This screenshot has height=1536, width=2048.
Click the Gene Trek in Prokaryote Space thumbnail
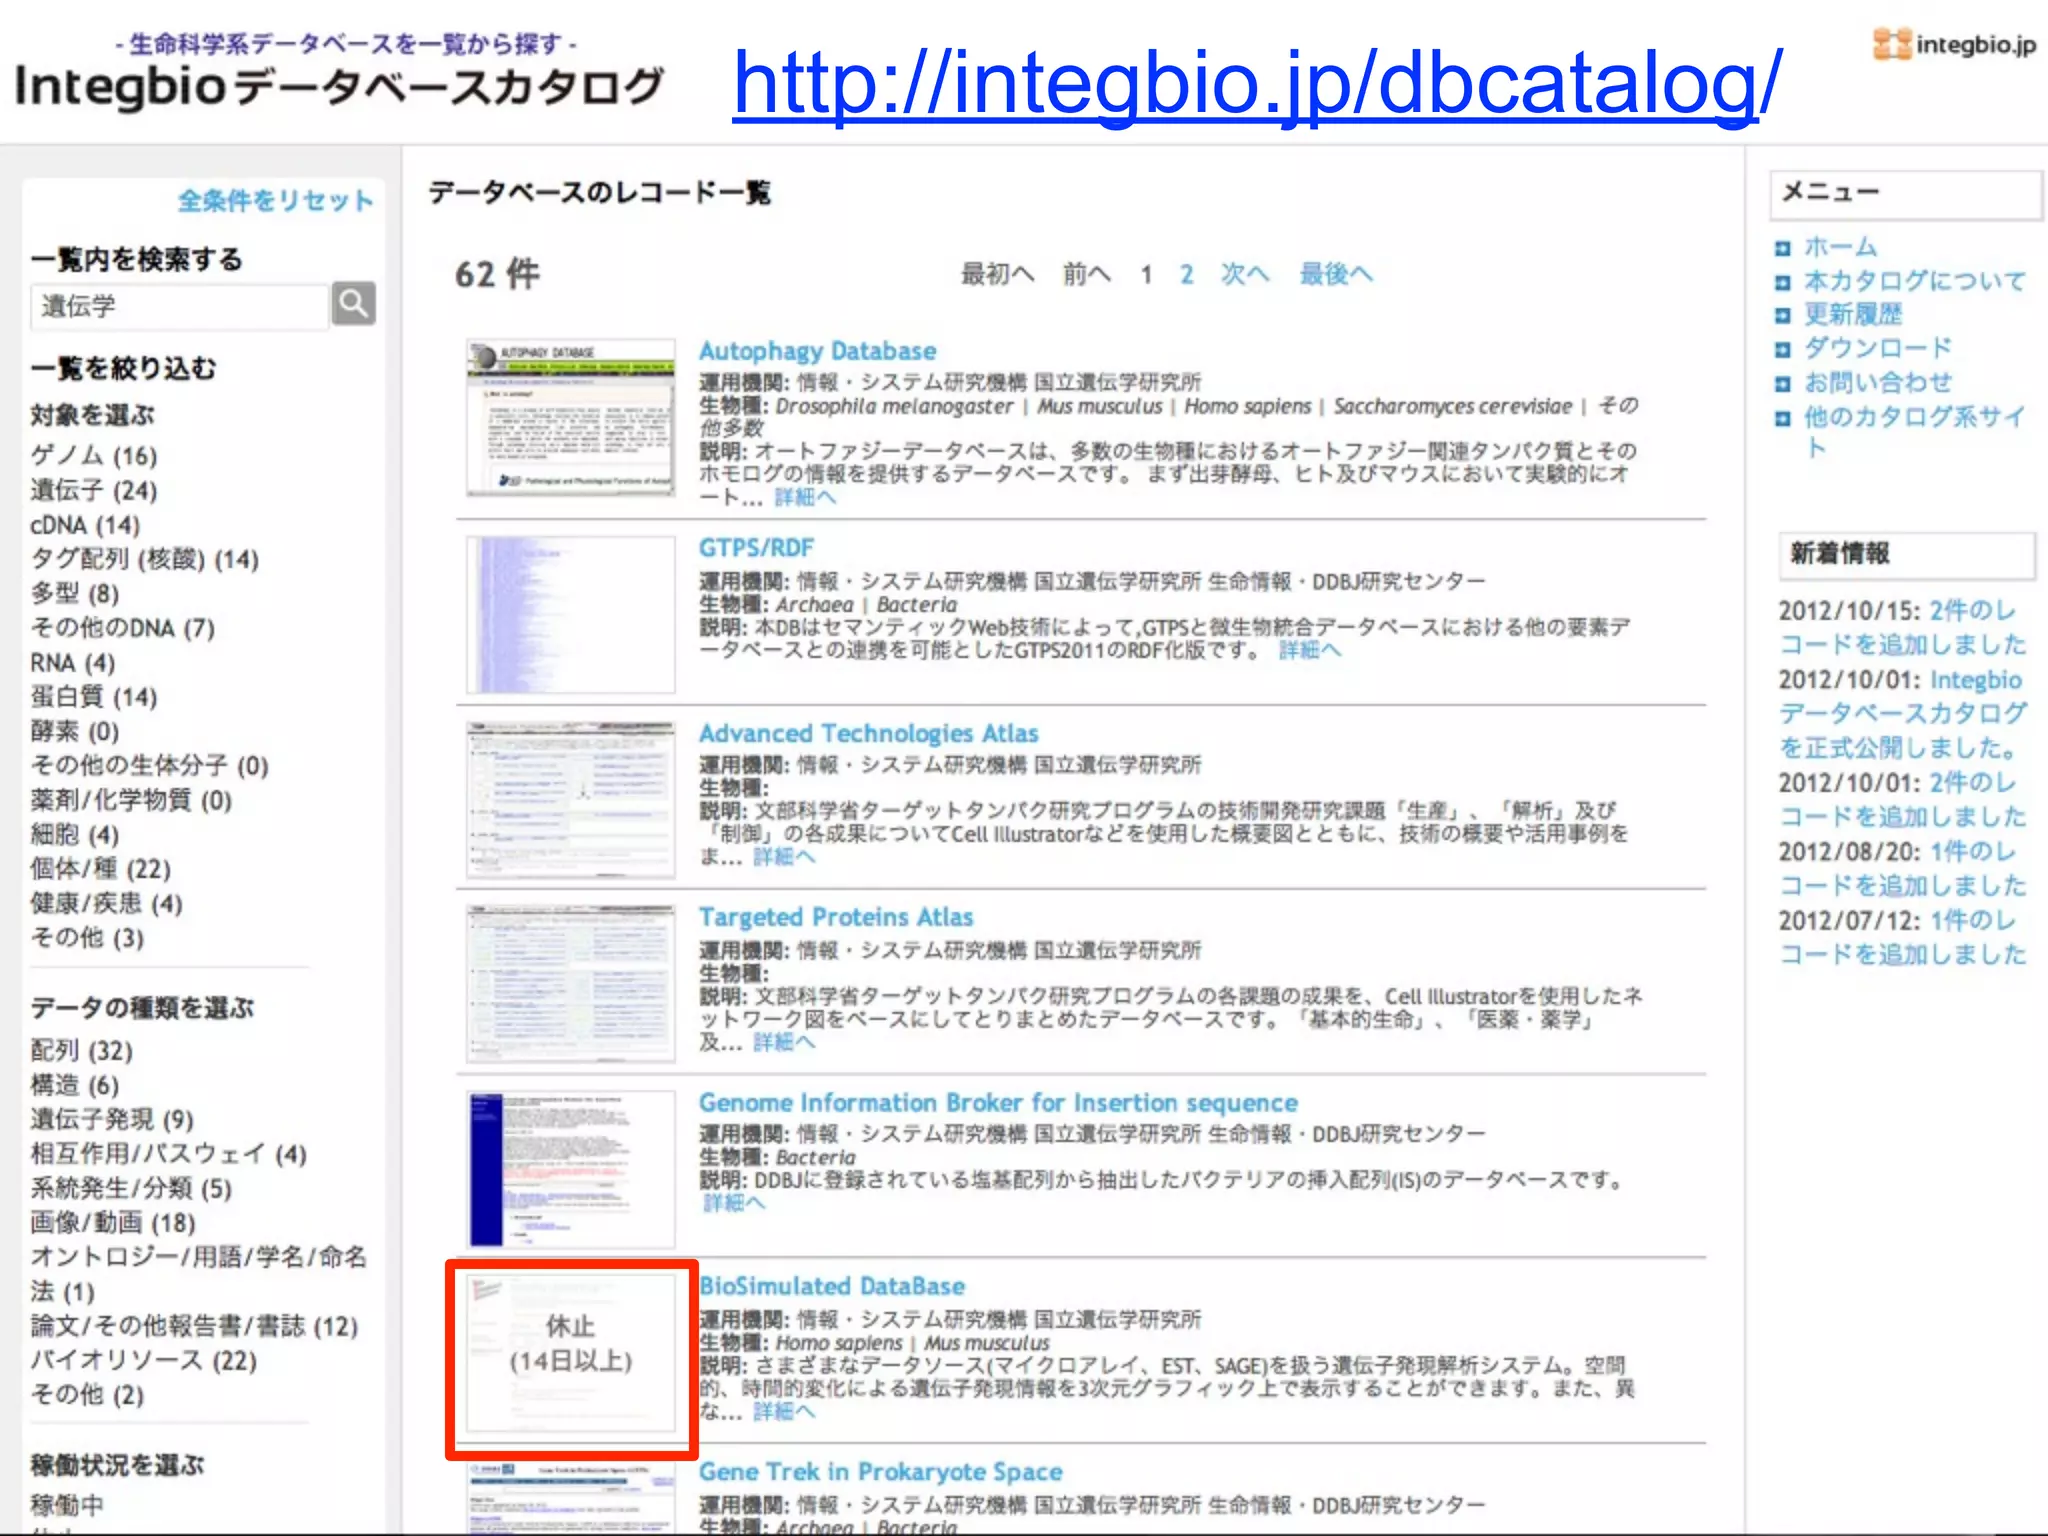pos(571,1497)
